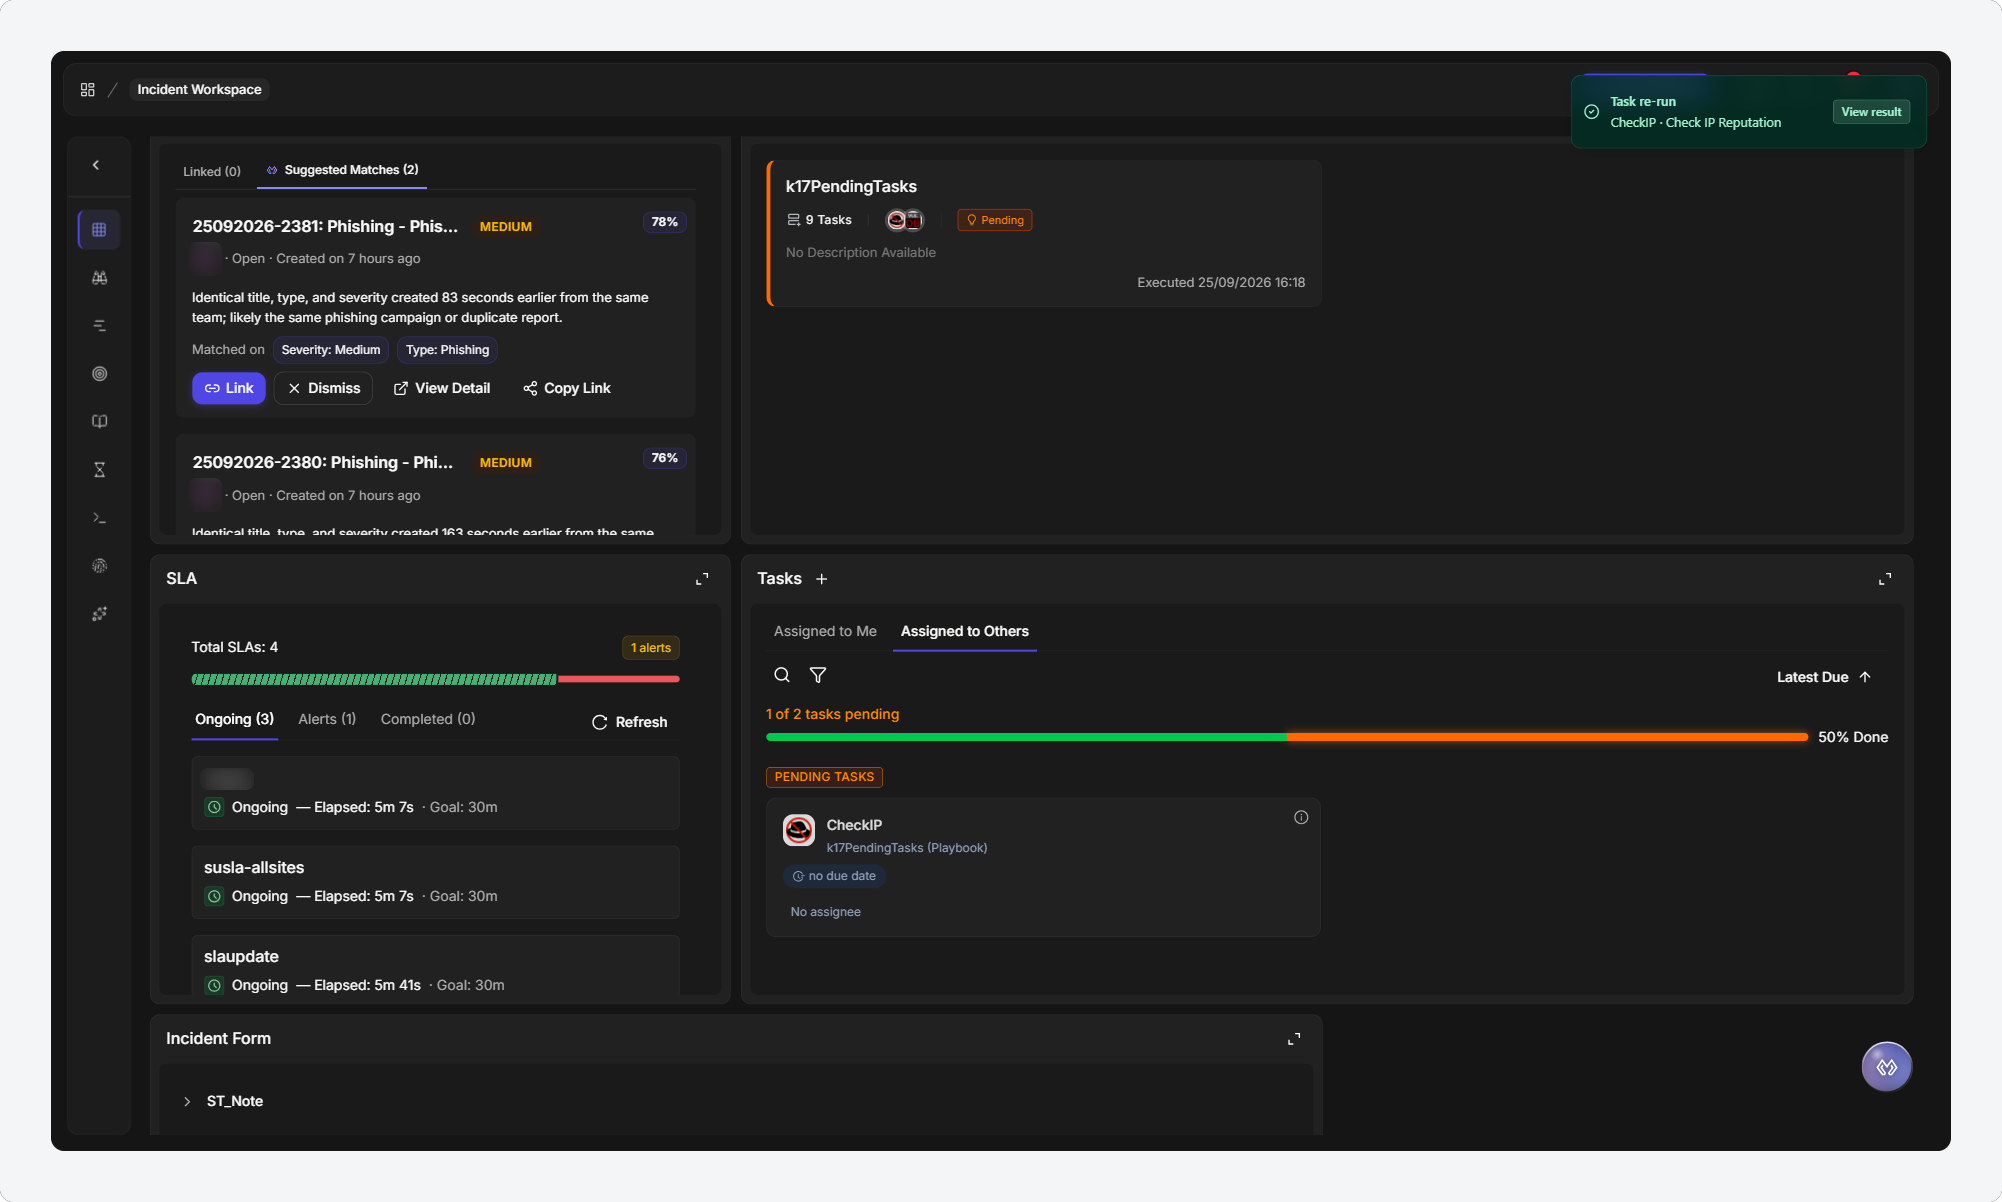The image size is (2002, 1202).
Task: Open the graph nodes sidebar icon
Action: [99, 614]
